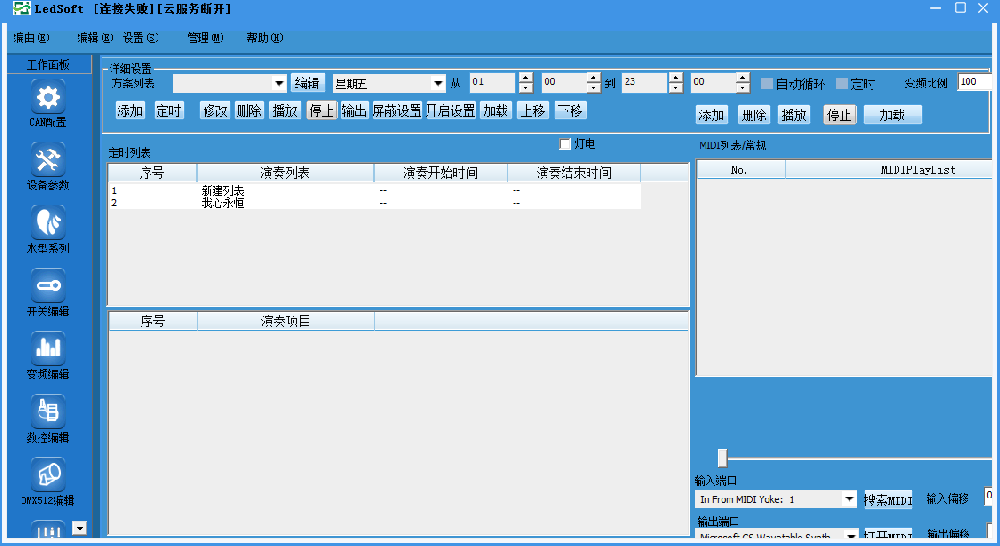The height and width of the screenshot is (546, 1000).
Task: Open the 数控编辑 icon in sidebar
Action: click(x=48, y=411)
